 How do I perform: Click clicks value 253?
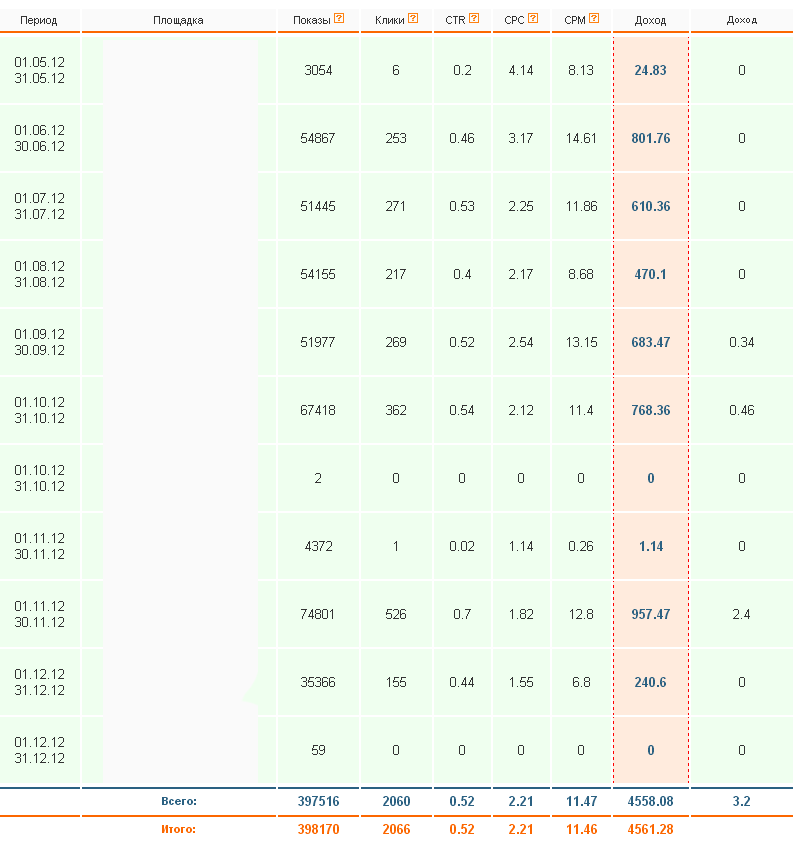[396, 138]
